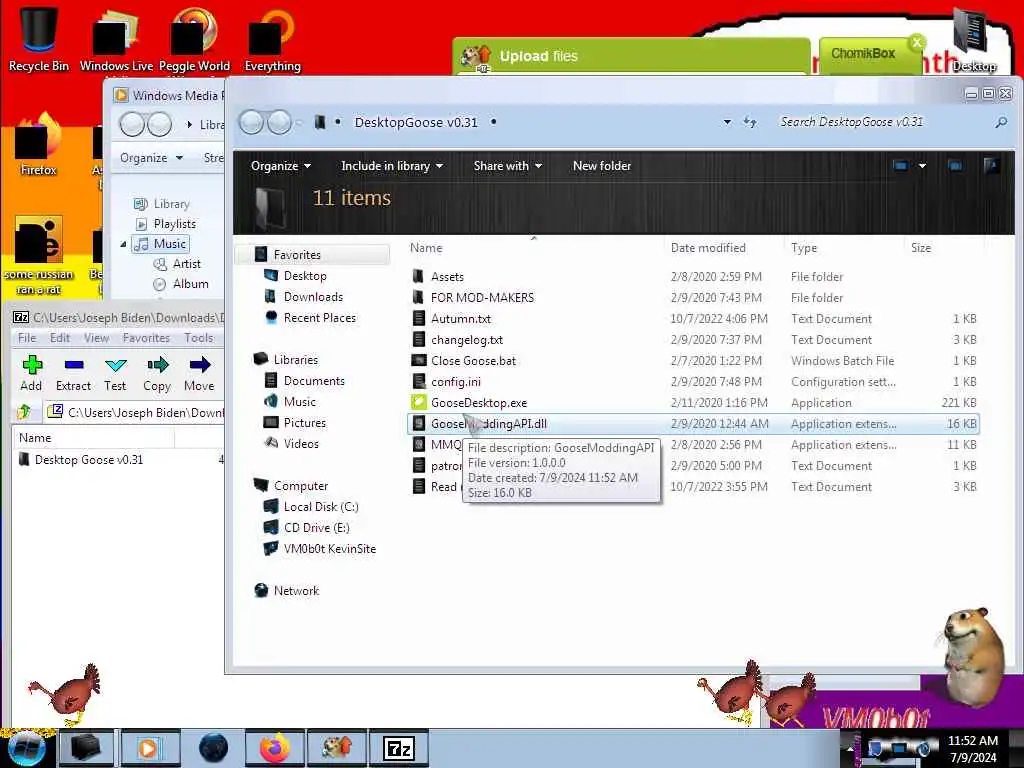Select the GooseDesktop.exe file
Image resolution: width=1024 pixels, height=768 pixels.
(x=479, y=403)
